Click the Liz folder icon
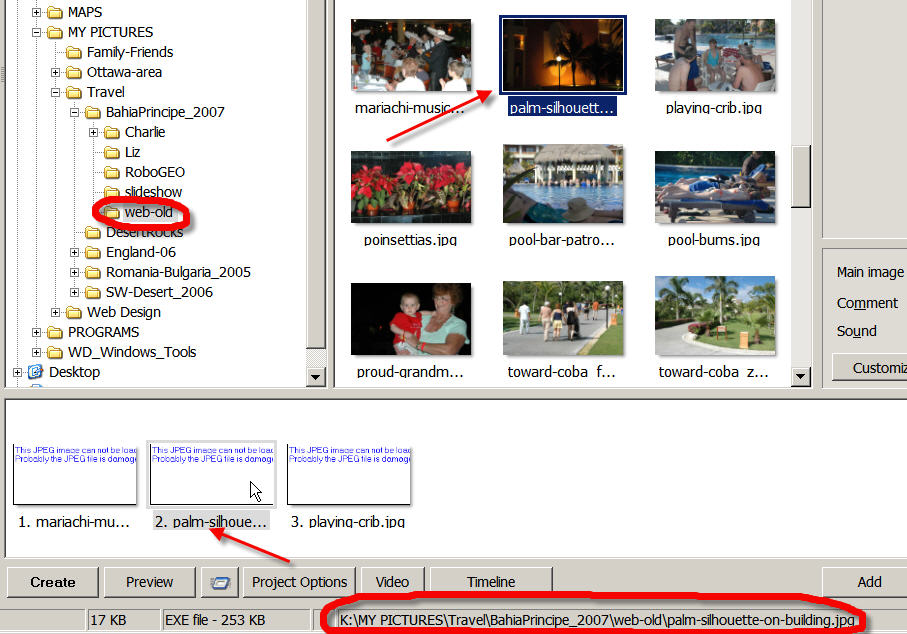Viewport: 907px width, 634px height. coord(112,152)
